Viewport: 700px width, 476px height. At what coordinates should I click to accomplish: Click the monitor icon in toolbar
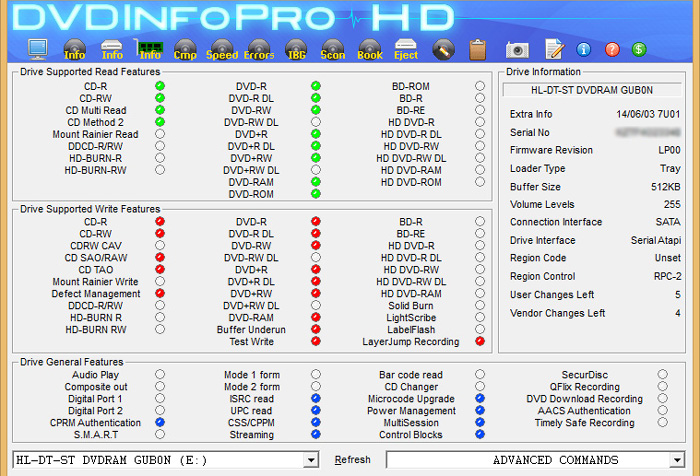tap(38, 48)
